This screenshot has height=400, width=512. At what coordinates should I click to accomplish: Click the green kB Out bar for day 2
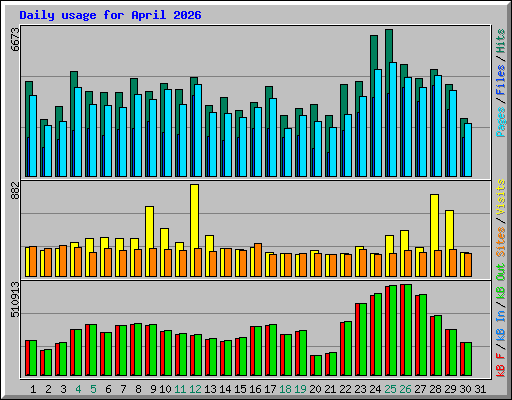(48, 363)
